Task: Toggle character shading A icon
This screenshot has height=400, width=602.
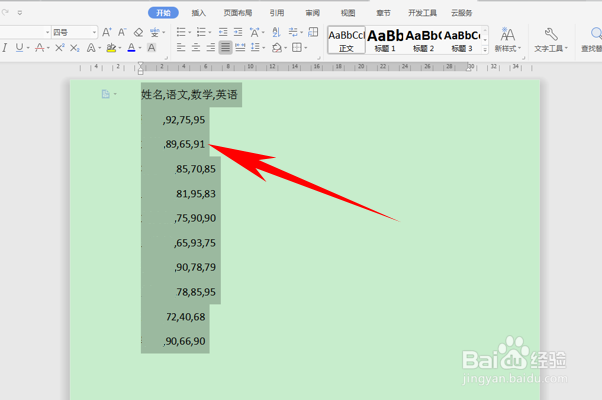Action: click(x=152, y=48)
